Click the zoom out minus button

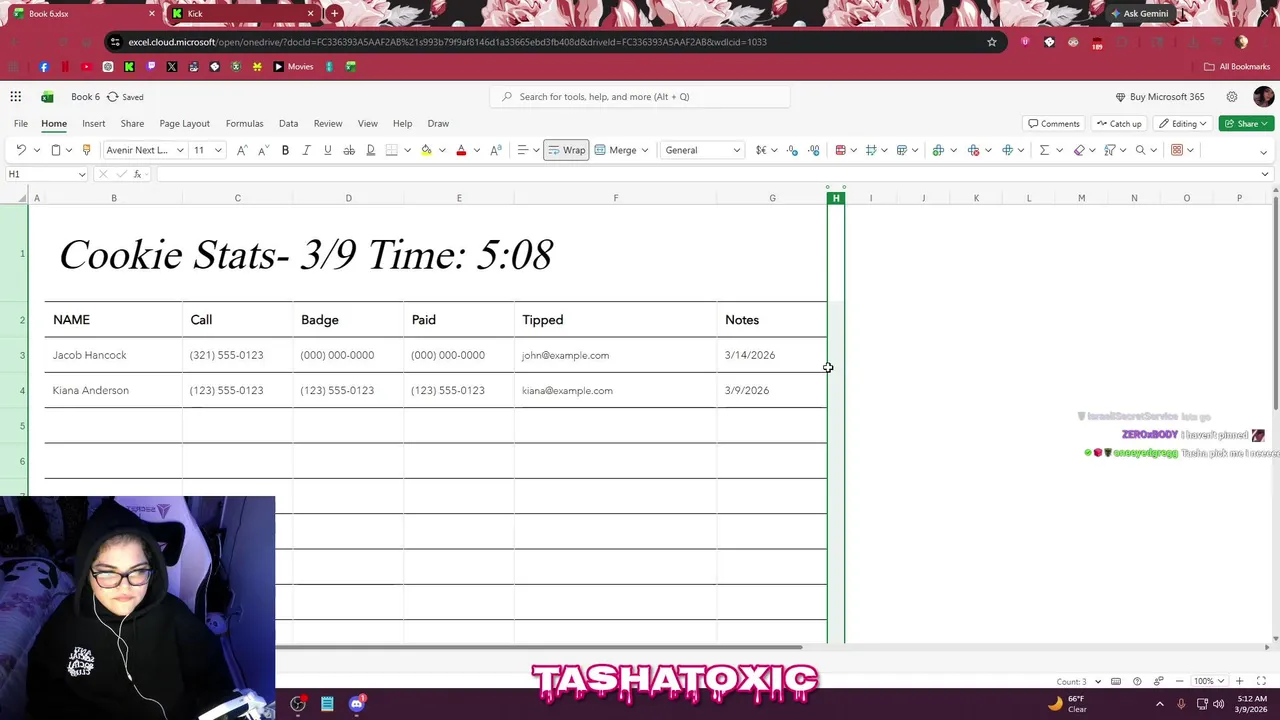point(1180,681)
